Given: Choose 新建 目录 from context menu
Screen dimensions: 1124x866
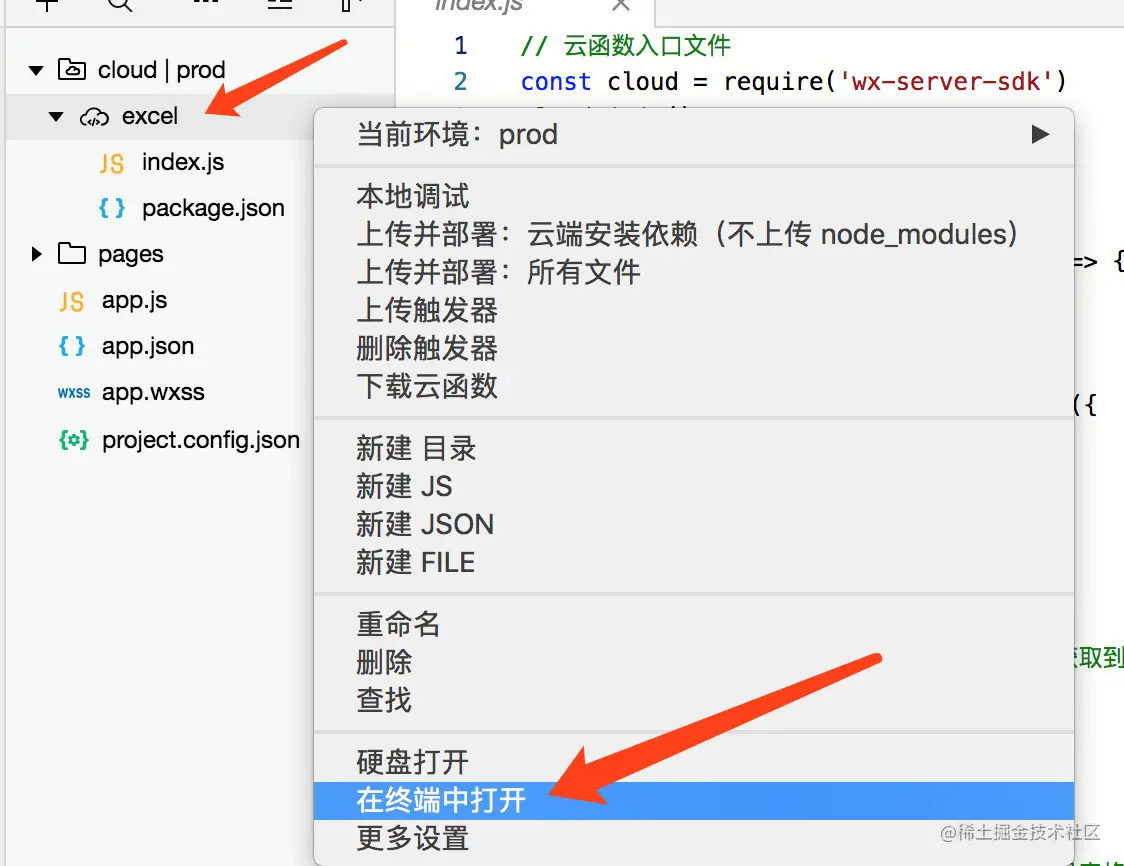Looking at the screenshot, I should (694, 449).
